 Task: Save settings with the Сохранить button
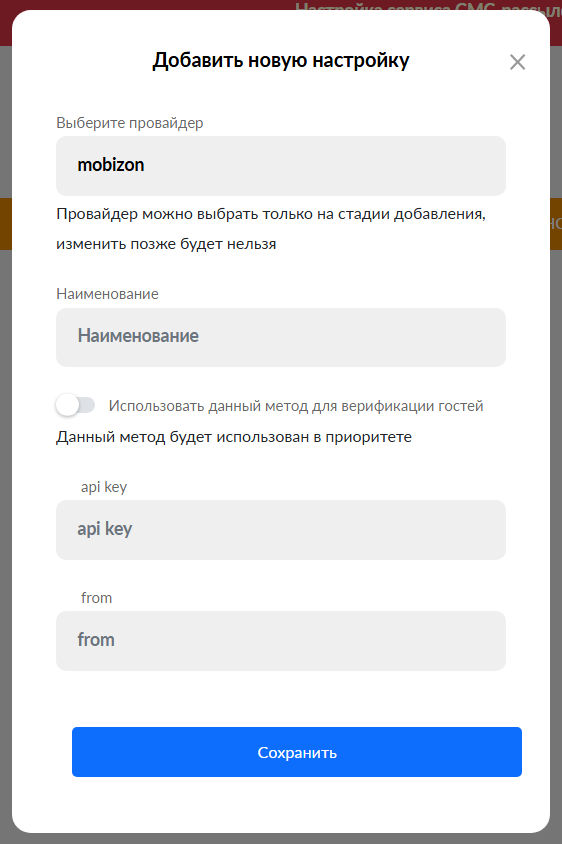pos(297,751)
